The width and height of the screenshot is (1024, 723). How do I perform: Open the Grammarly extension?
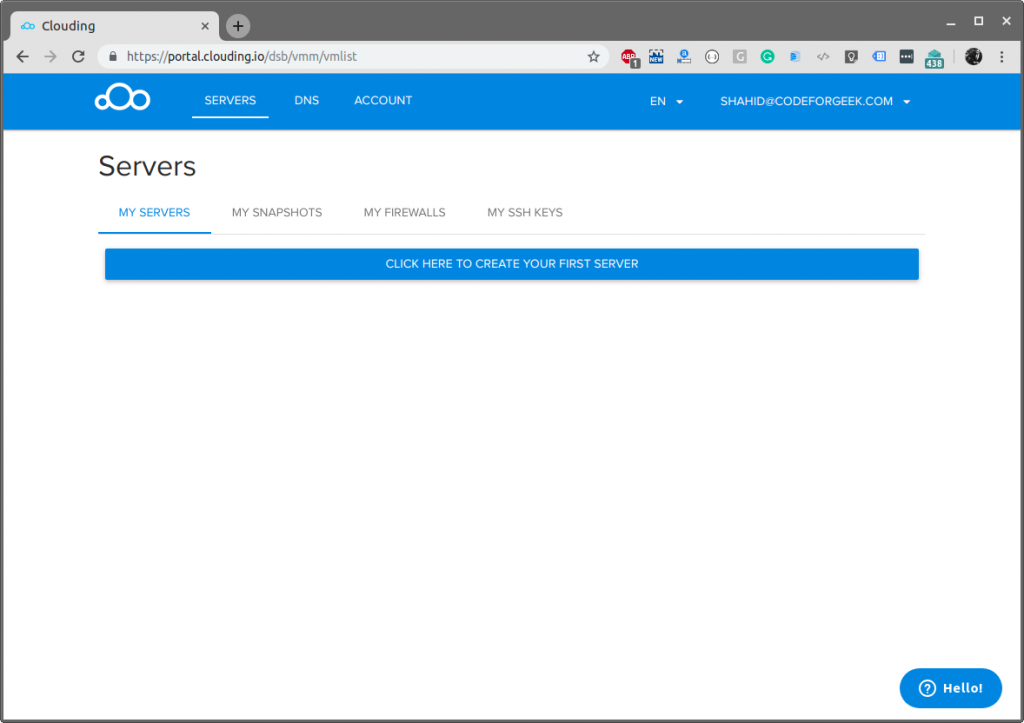pyautogui.click(x=767, y=57)
